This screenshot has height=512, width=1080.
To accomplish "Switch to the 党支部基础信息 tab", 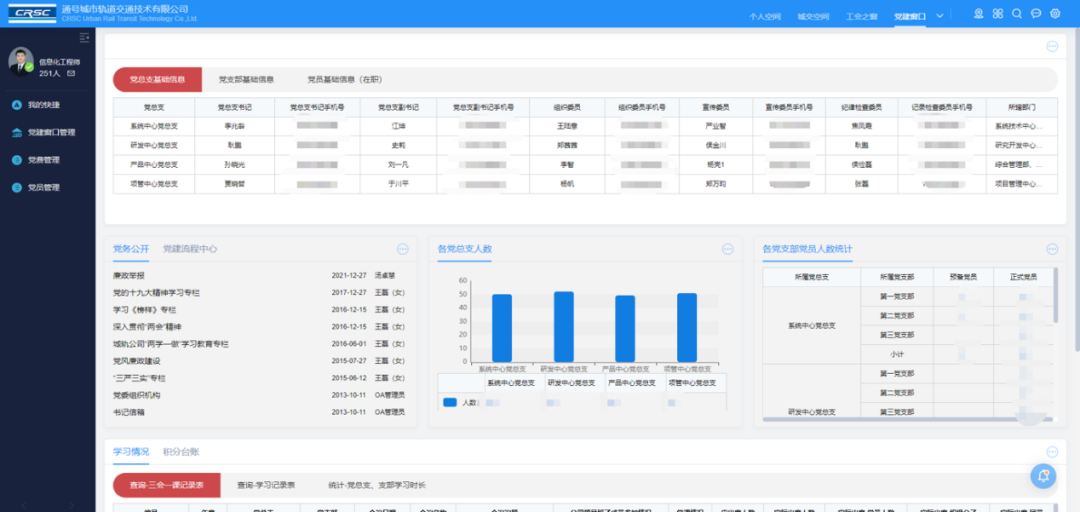I will tap(246, 79).
